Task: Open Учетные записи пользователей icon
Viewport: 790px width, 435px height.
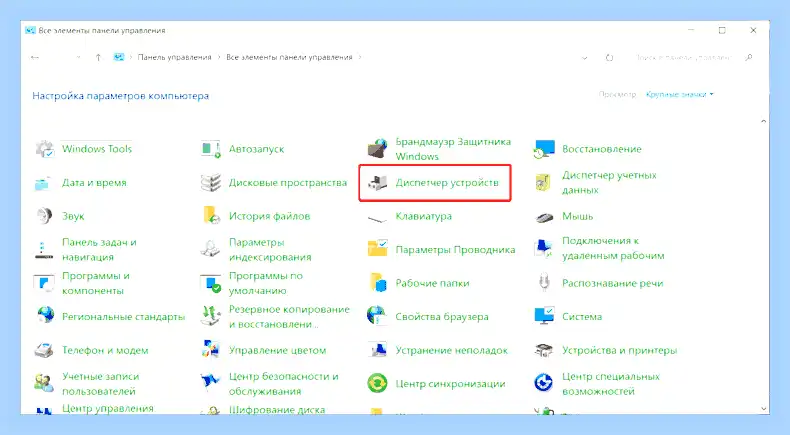Action: 44,384
